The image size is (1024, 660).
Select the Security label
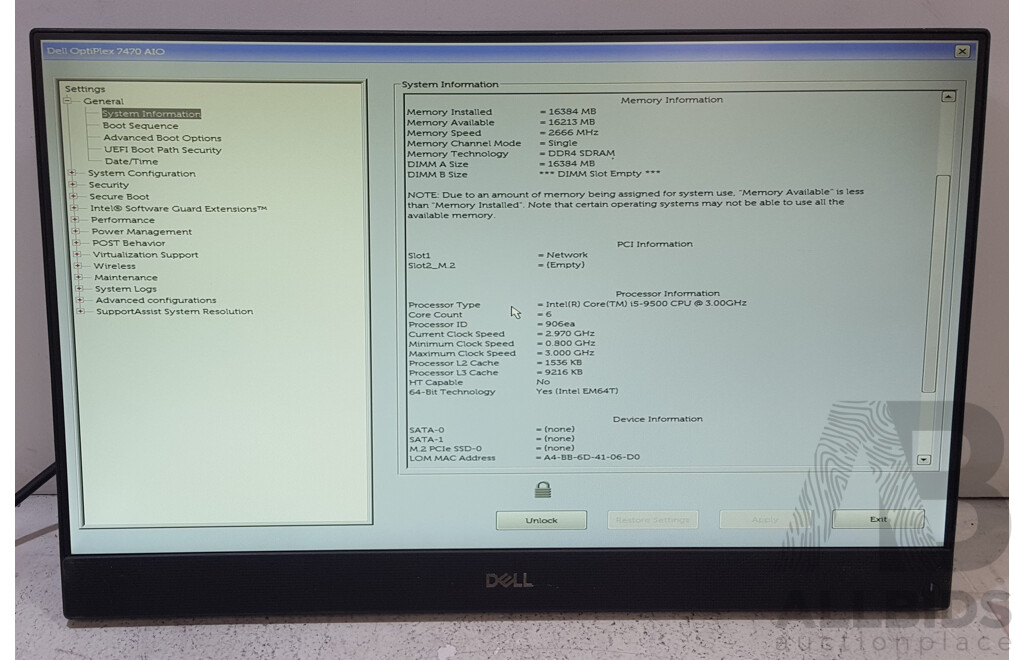point(108,185)
